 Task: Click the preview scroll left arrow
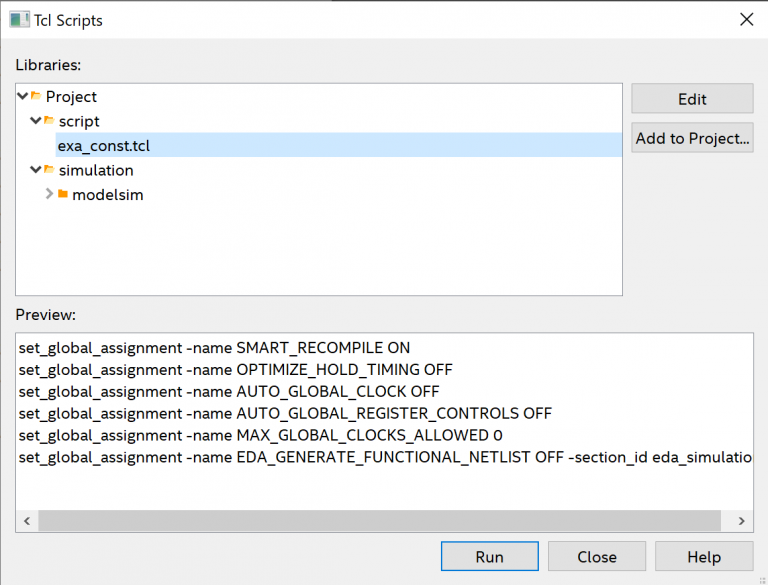pyautogui.click(x=28, y=521)
